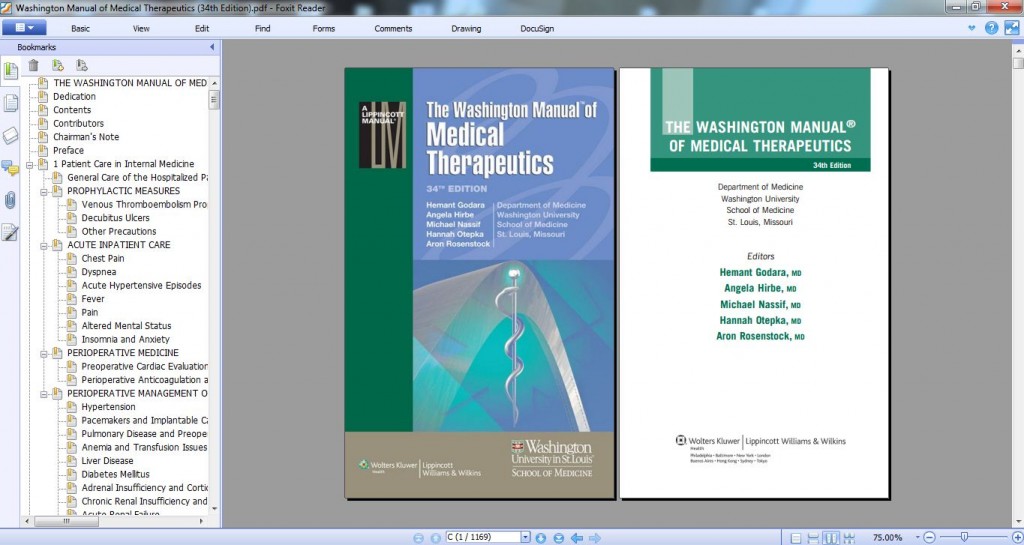Toggle full screen mode icon
This screenshot has height=545, width=1024.
[x=1012, y=27]
